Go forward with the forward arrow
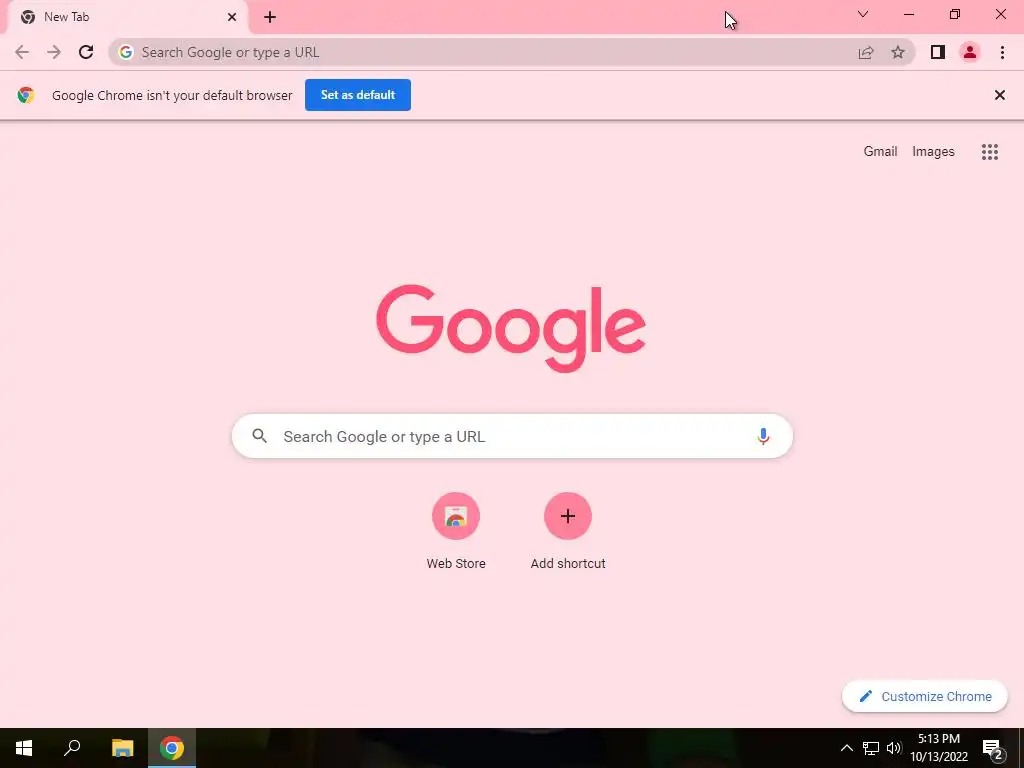 (54, 52)
